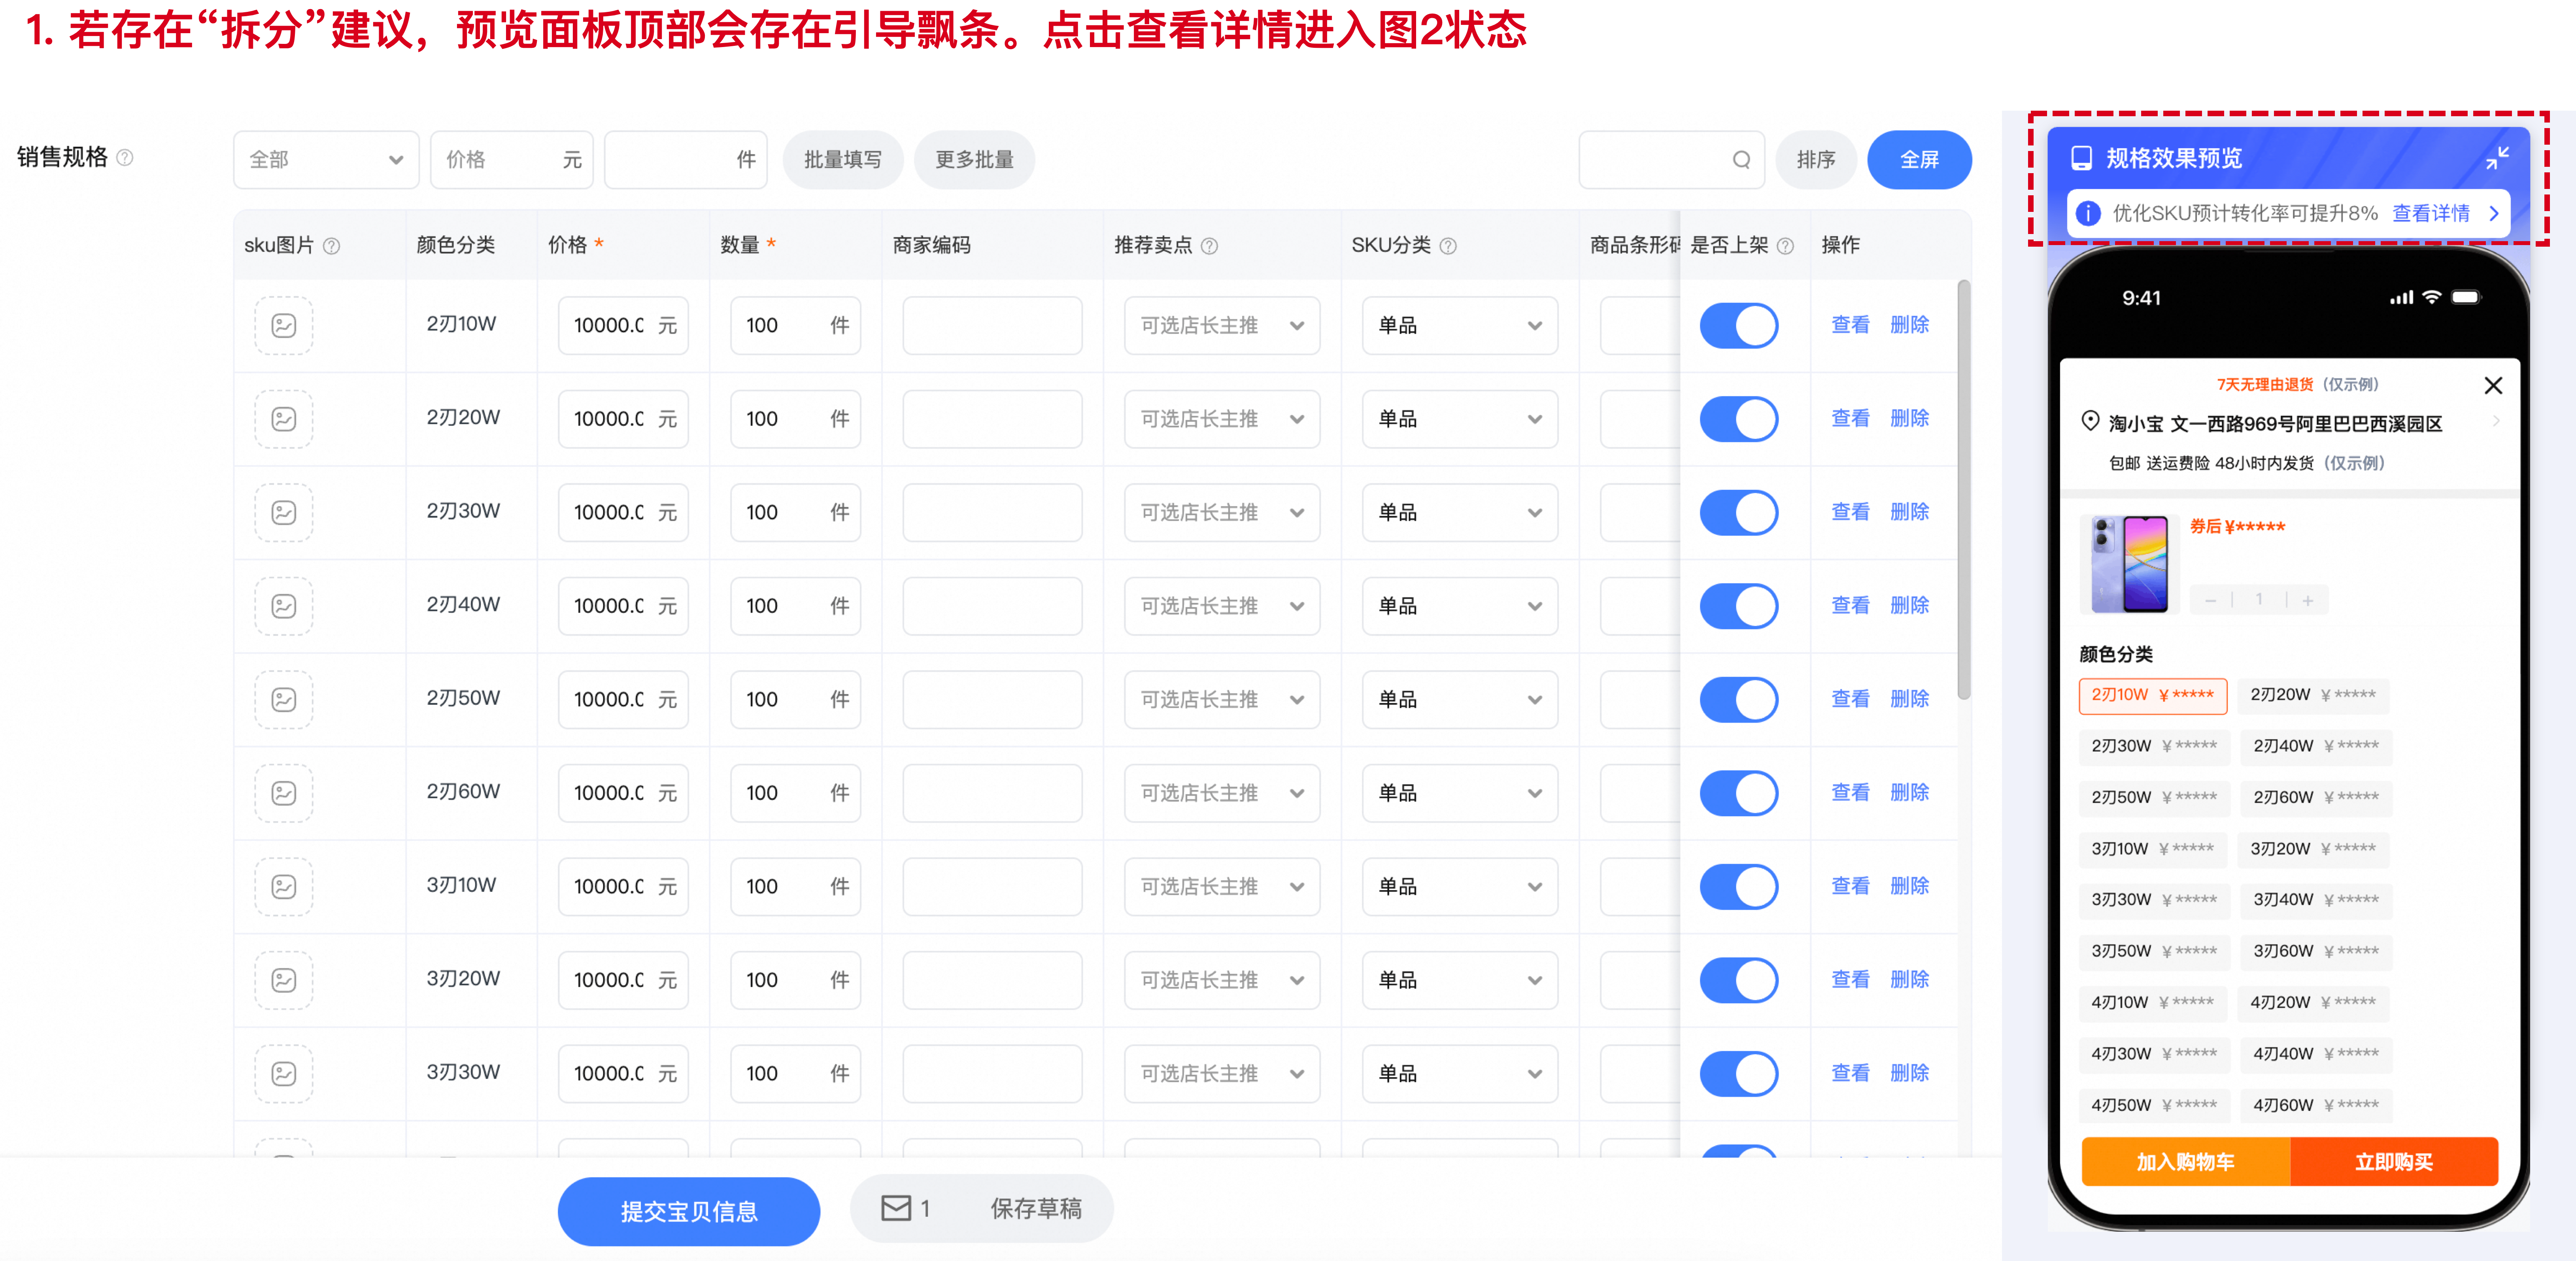Select 3刃60W option in phone preview
Image resolution: width=2576 pixels, height=1261 pixels.
tap(2316, 951)
